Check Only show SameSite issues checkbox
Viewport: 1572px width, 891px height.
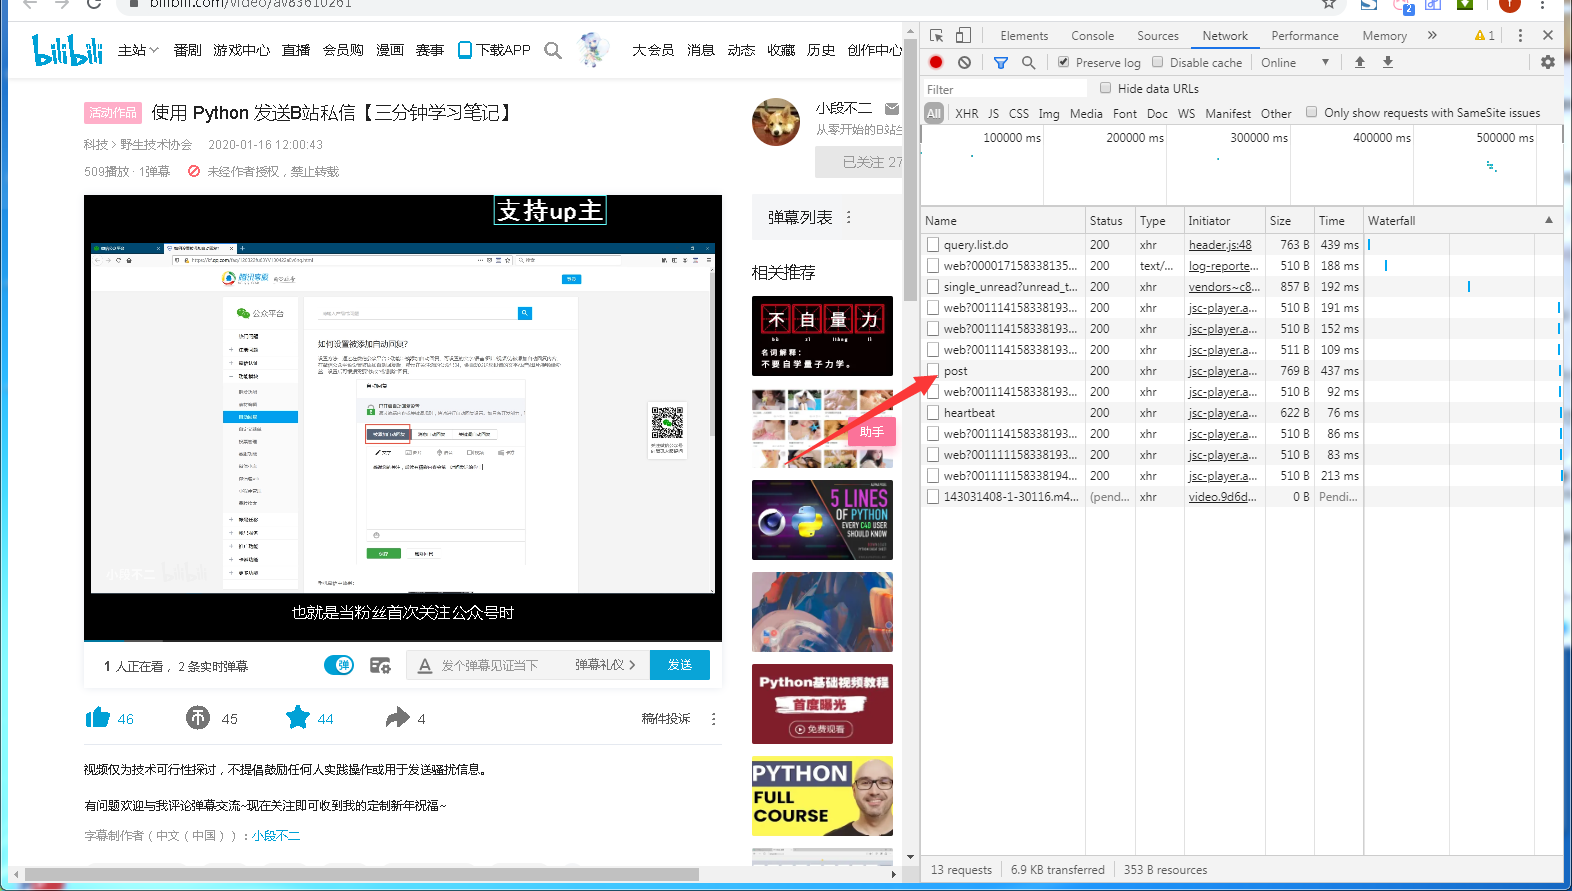pyautogui.click(x=1312, y=112)
